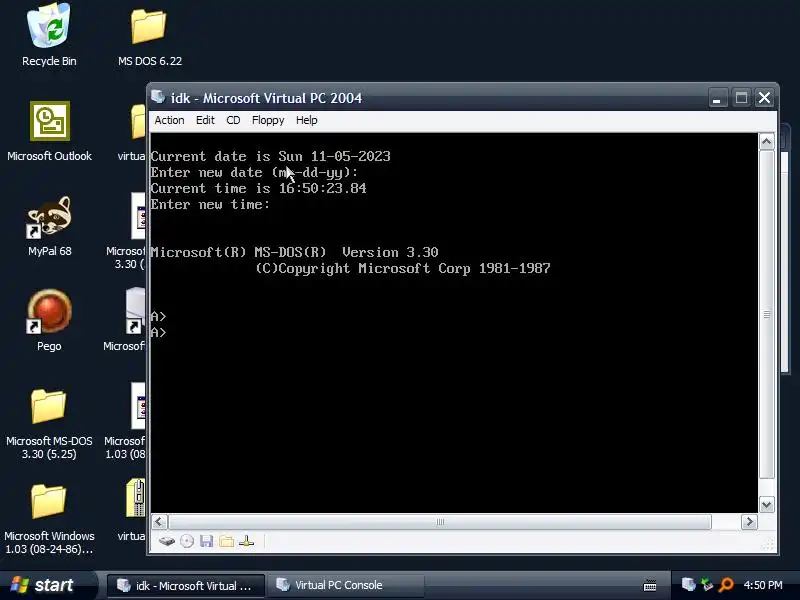The width and height of the screenshot is (800, 600).
Task: Click the last A> DOS prompt line
Action: [x=159, y=332]
